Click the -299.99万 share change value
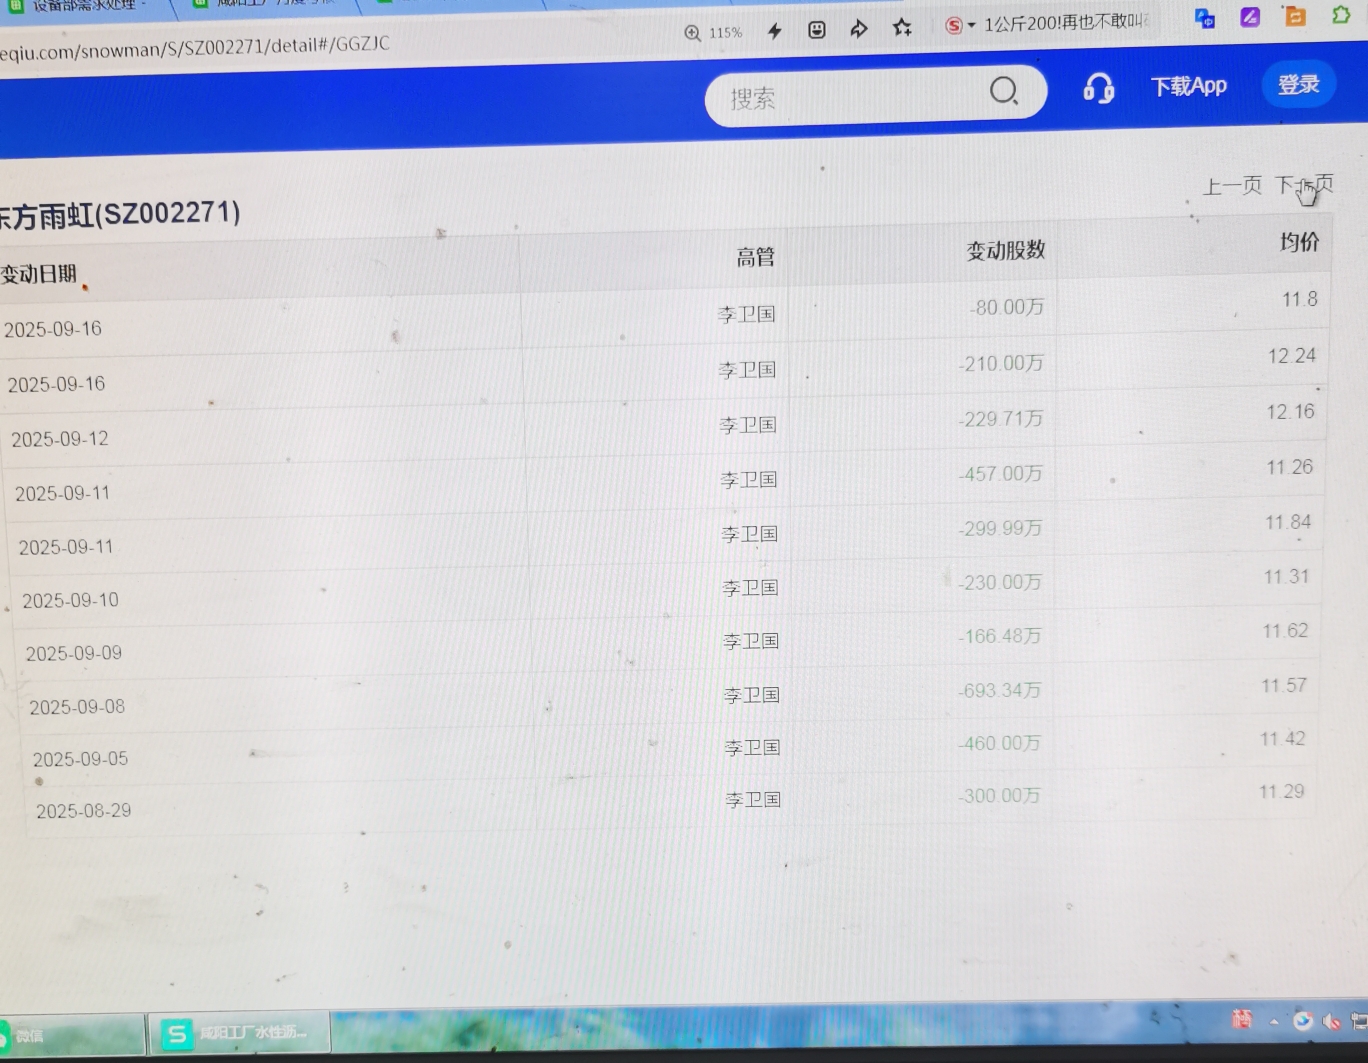This screenshot has width=1368, height=1063. click(1000, 528)
